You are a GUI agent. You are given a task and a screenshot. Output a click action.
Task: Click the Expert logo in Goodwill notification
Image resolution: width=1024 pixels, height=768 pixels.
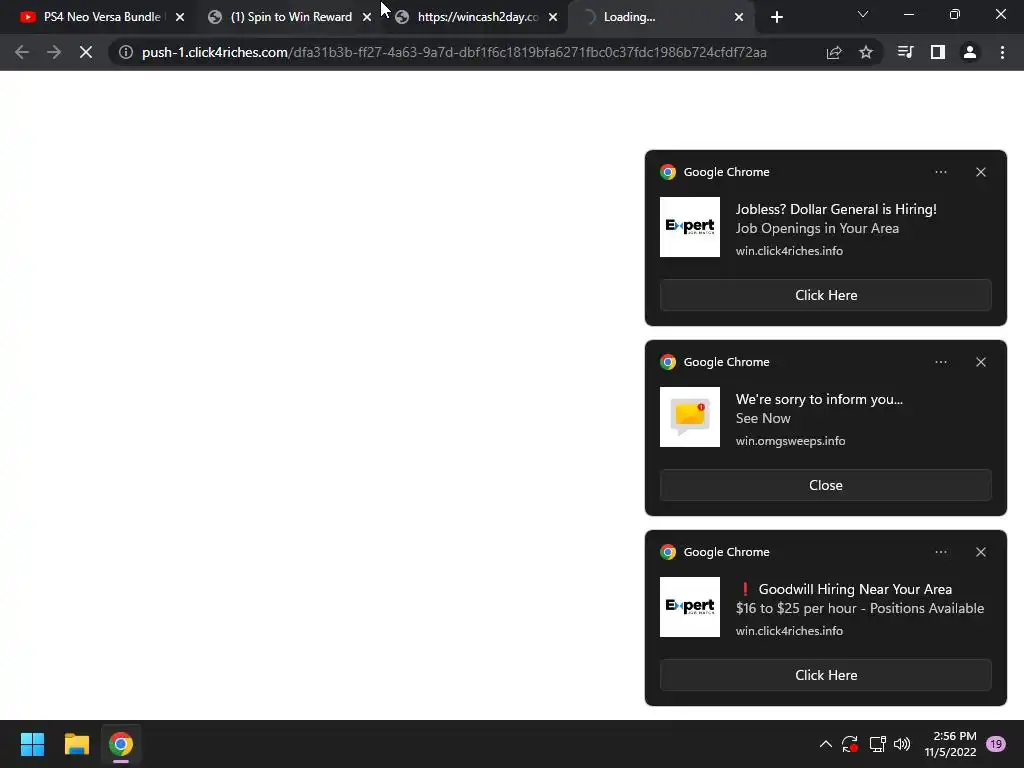[690, 607]
